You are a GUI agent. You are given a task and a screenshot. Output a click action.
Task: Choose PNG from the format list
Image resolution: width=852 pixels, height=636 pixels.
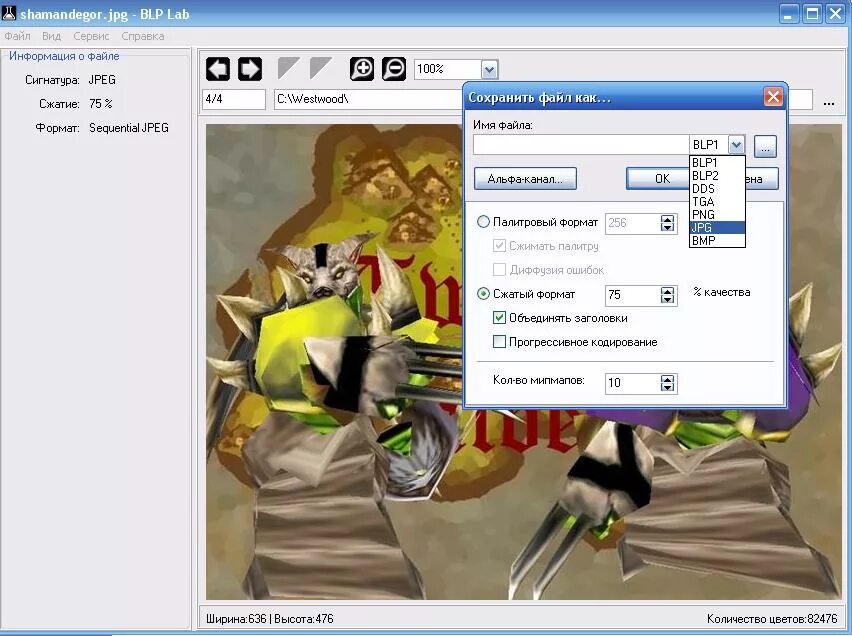point(717,215)
